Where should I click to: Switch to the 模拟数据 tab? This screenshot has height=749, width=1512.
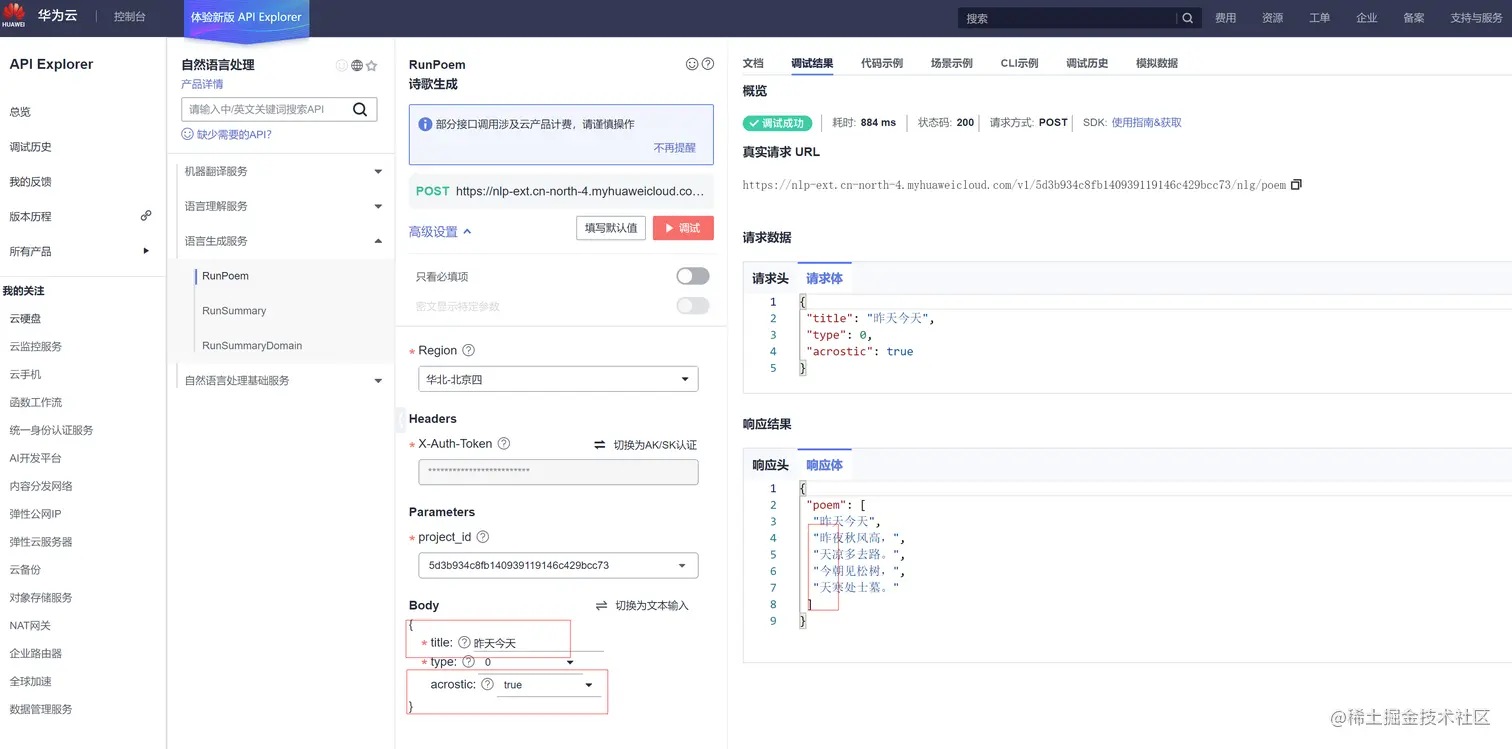click(1157, 63)
